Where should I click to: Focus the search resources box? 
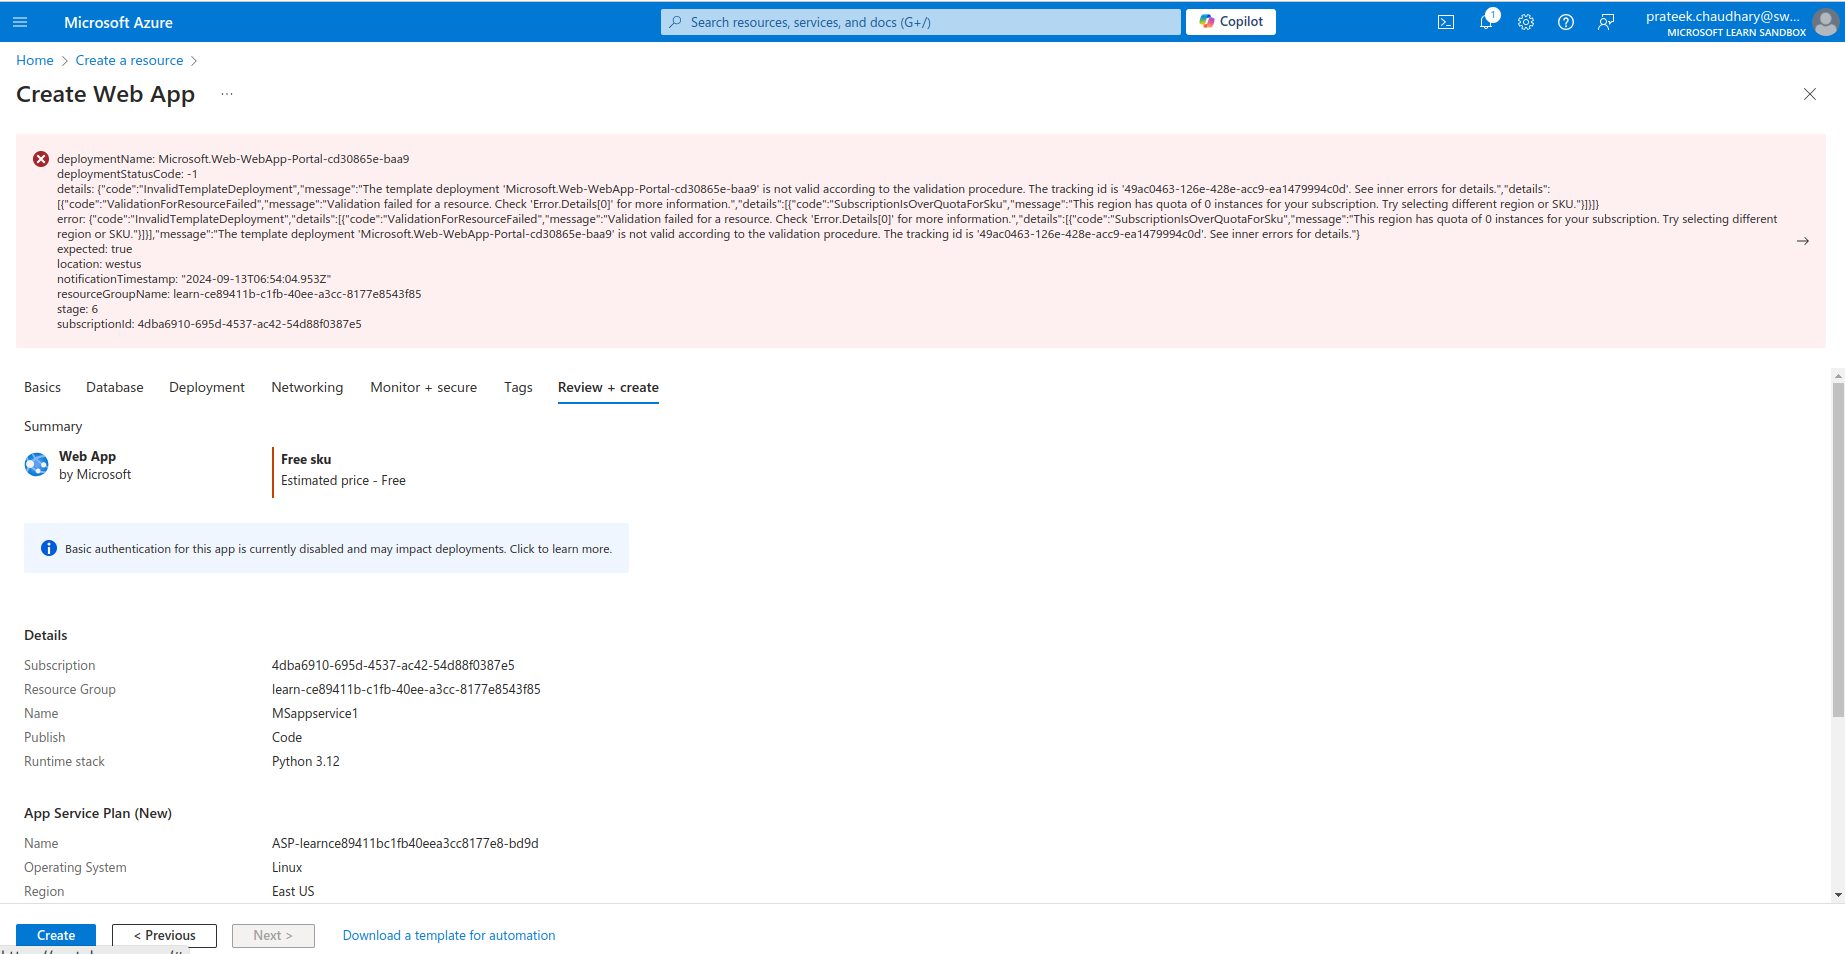coord(920,22)
